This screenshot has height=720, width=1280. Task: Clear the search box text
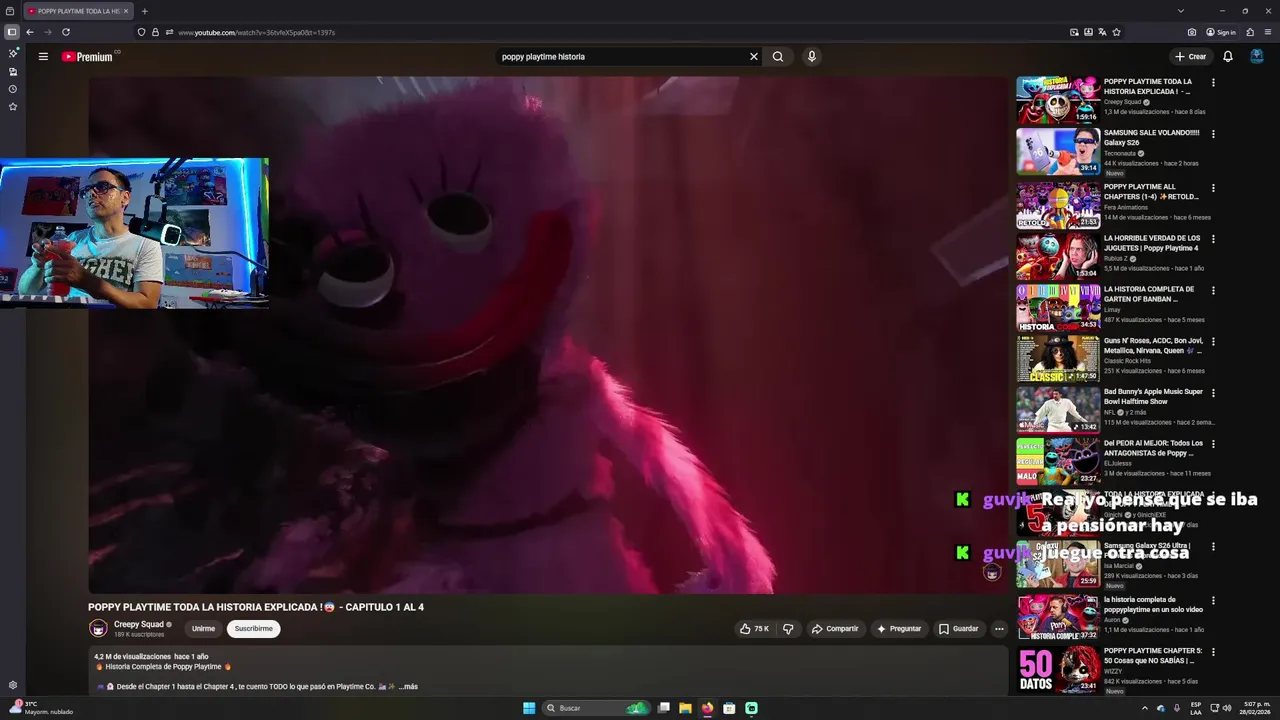coord(754,57)
